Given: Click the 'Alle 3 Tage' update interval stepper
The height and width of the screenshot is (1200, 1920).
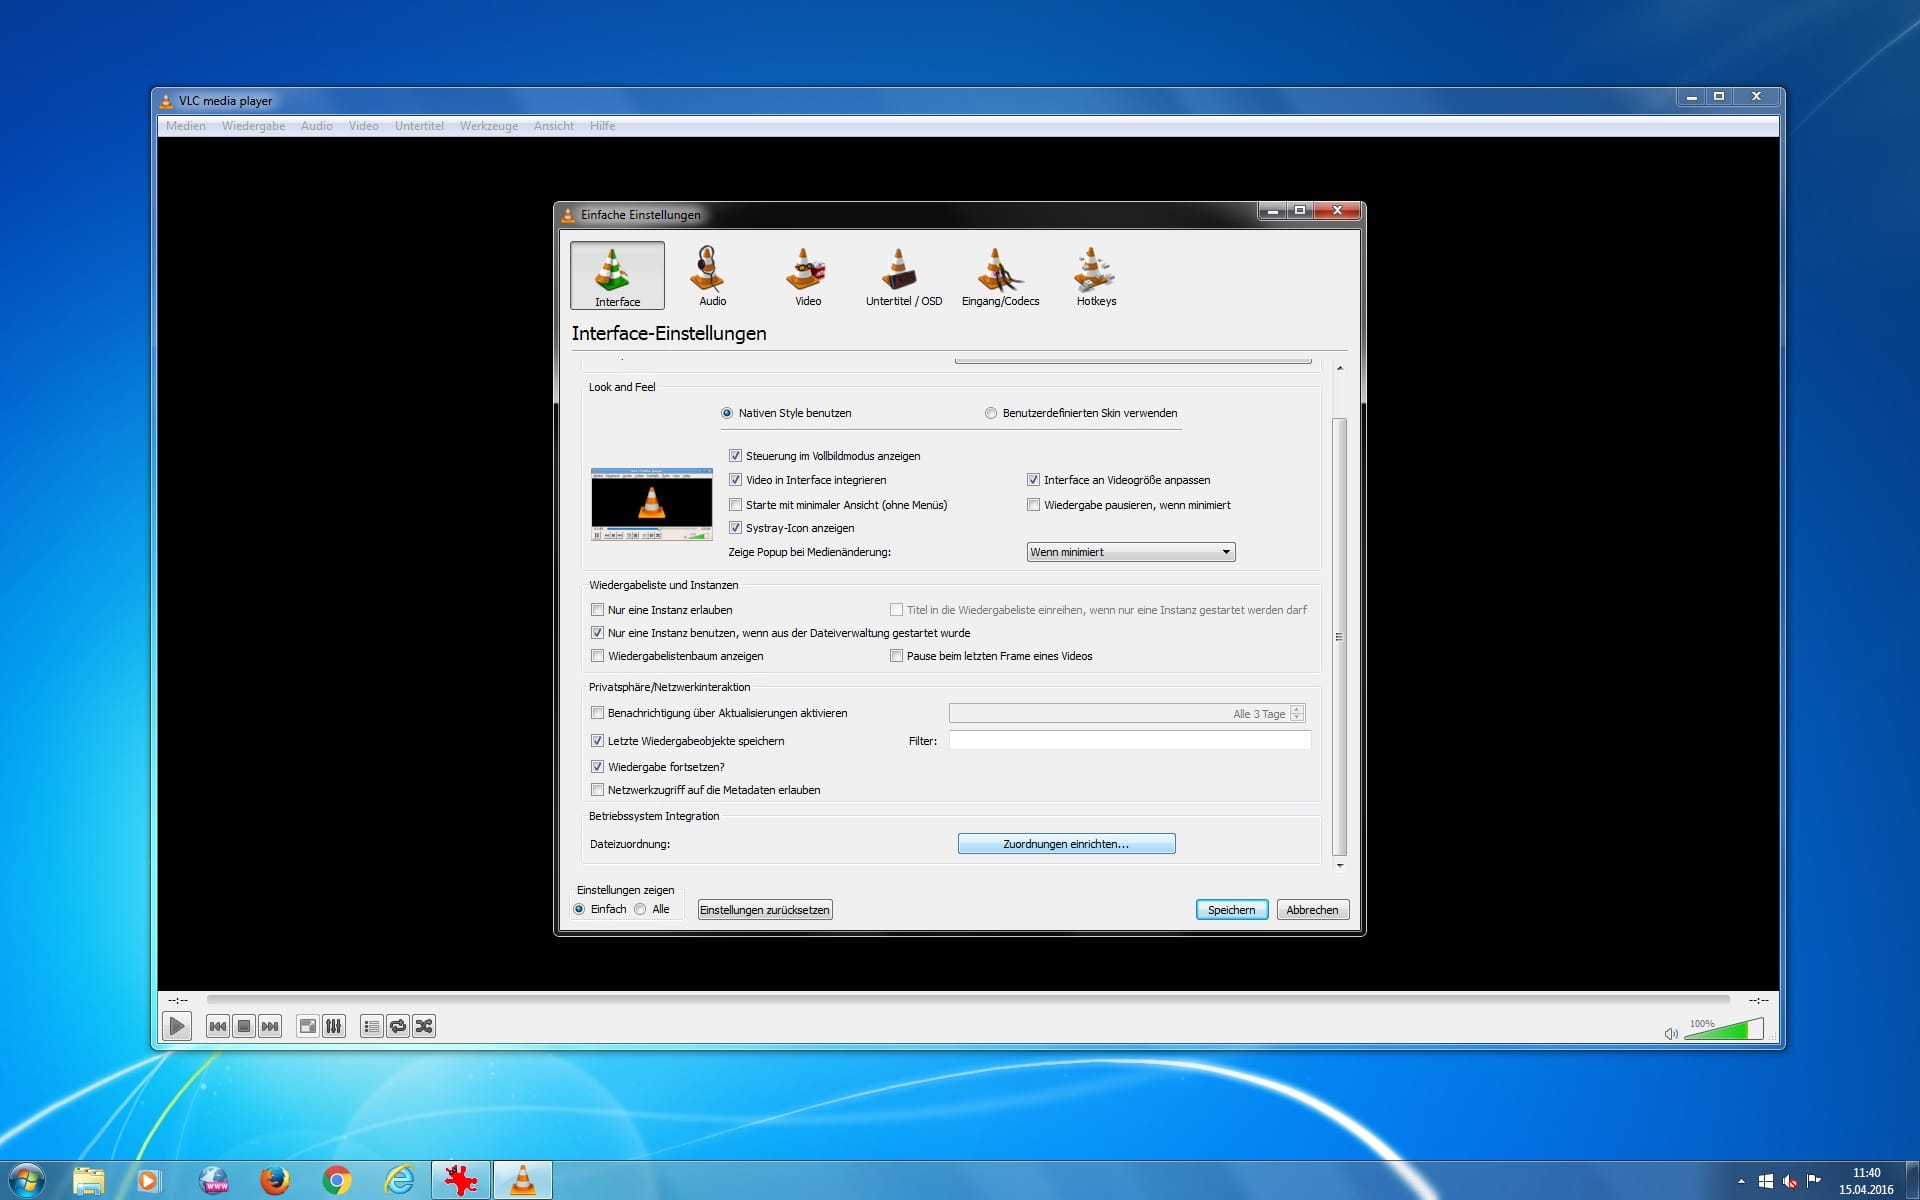Looking at the screenshot, I should (1297, 713).
